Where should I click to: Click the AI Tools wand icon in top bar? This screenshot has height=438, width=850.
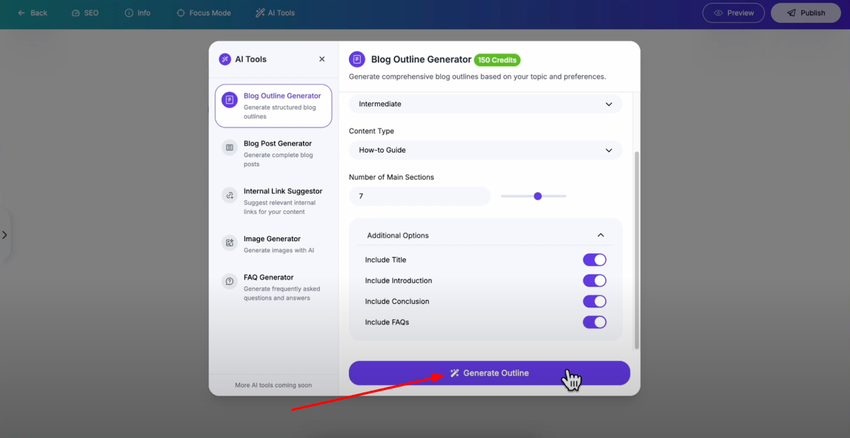point(260,13)
